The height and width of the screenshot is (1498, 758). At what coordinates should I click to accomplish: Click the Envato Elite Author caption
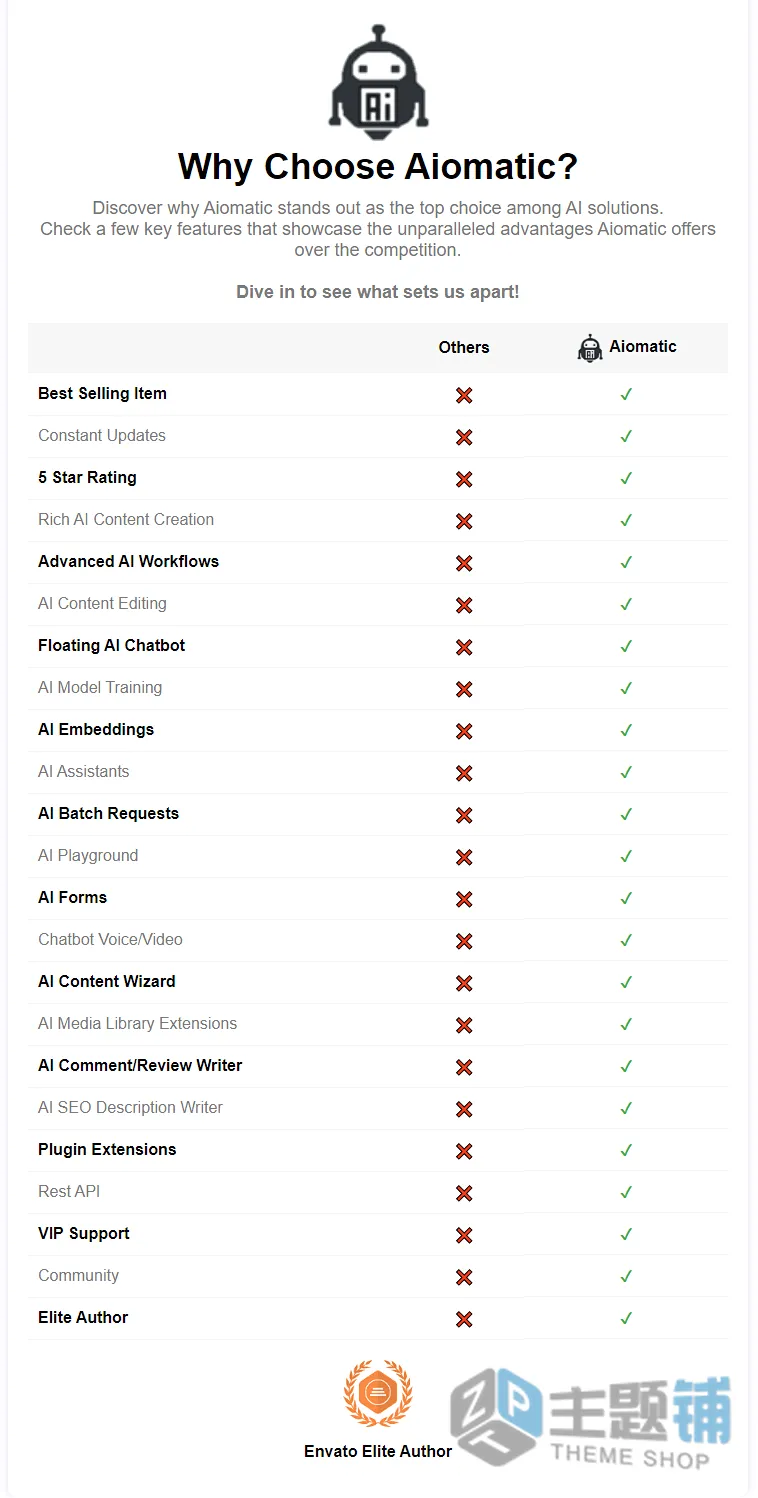(x=378, y=1451)
